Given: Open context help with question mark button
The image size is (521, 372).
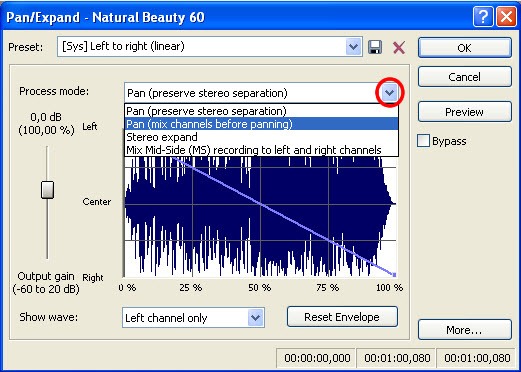Looking at the screenshot, I should (x=483, y=17).
